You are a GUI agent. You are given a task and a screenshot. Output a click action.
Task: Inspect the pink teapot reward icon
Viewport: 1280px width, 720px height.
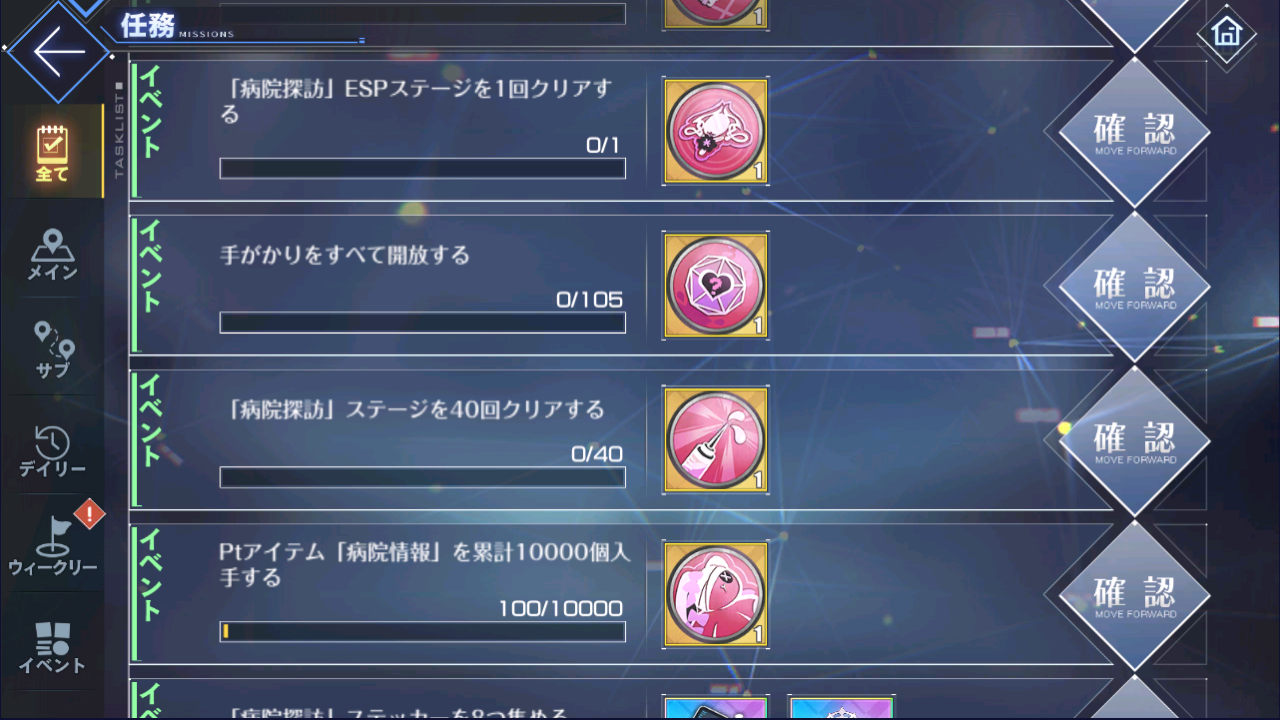point(715,131)
